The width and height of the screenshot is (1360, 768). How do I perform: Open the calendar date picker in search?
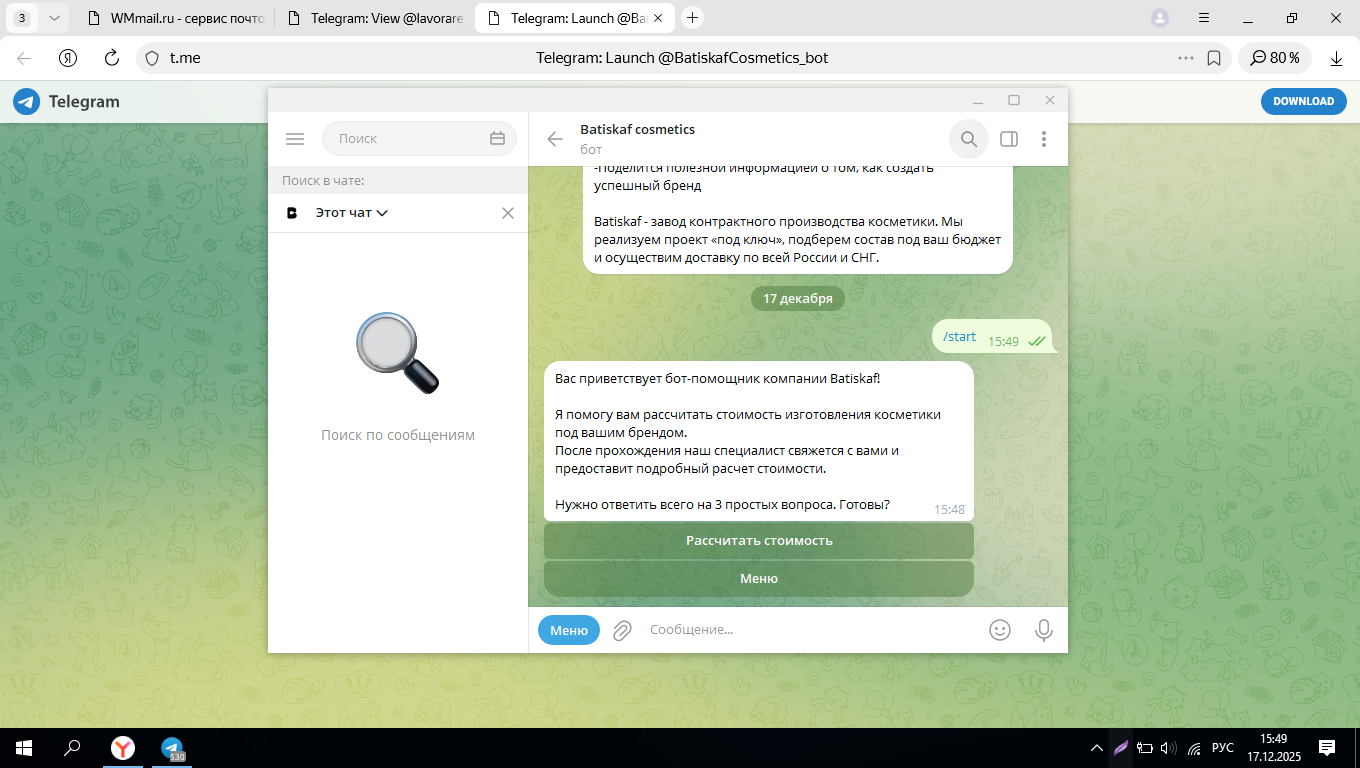497,139
